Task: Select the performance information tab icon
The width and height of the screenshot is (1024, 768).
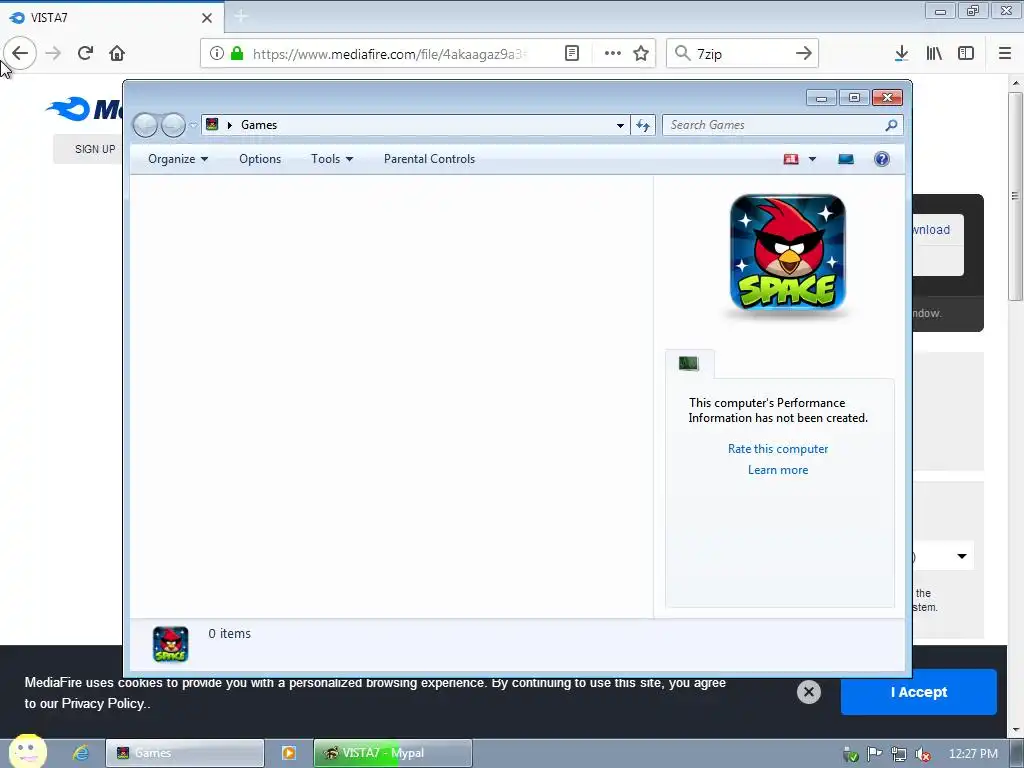Action: [x=689, y=363]
